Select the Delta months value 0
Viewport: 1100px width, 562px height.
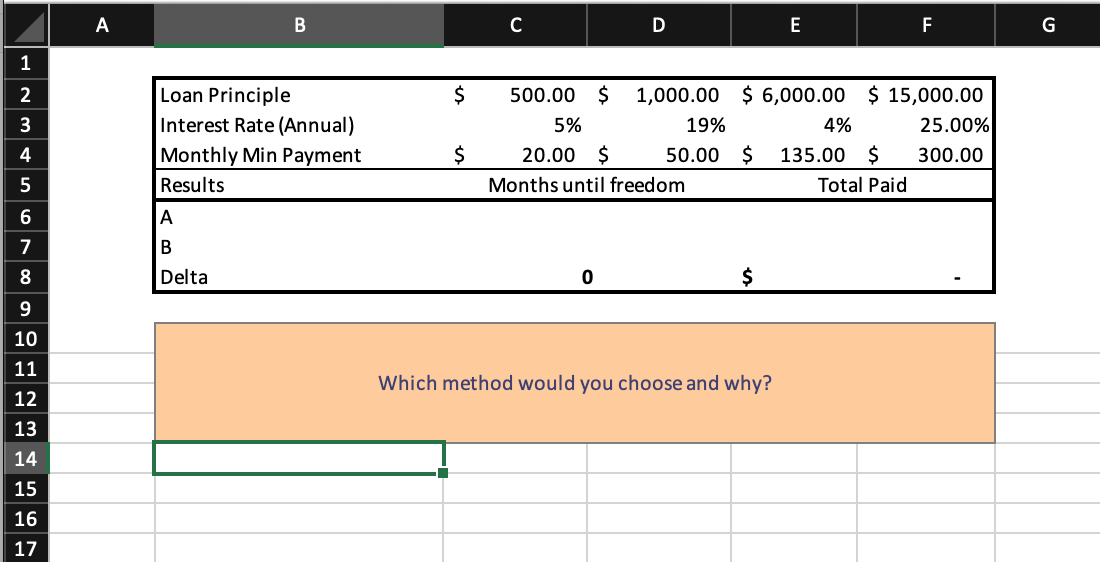586,277
